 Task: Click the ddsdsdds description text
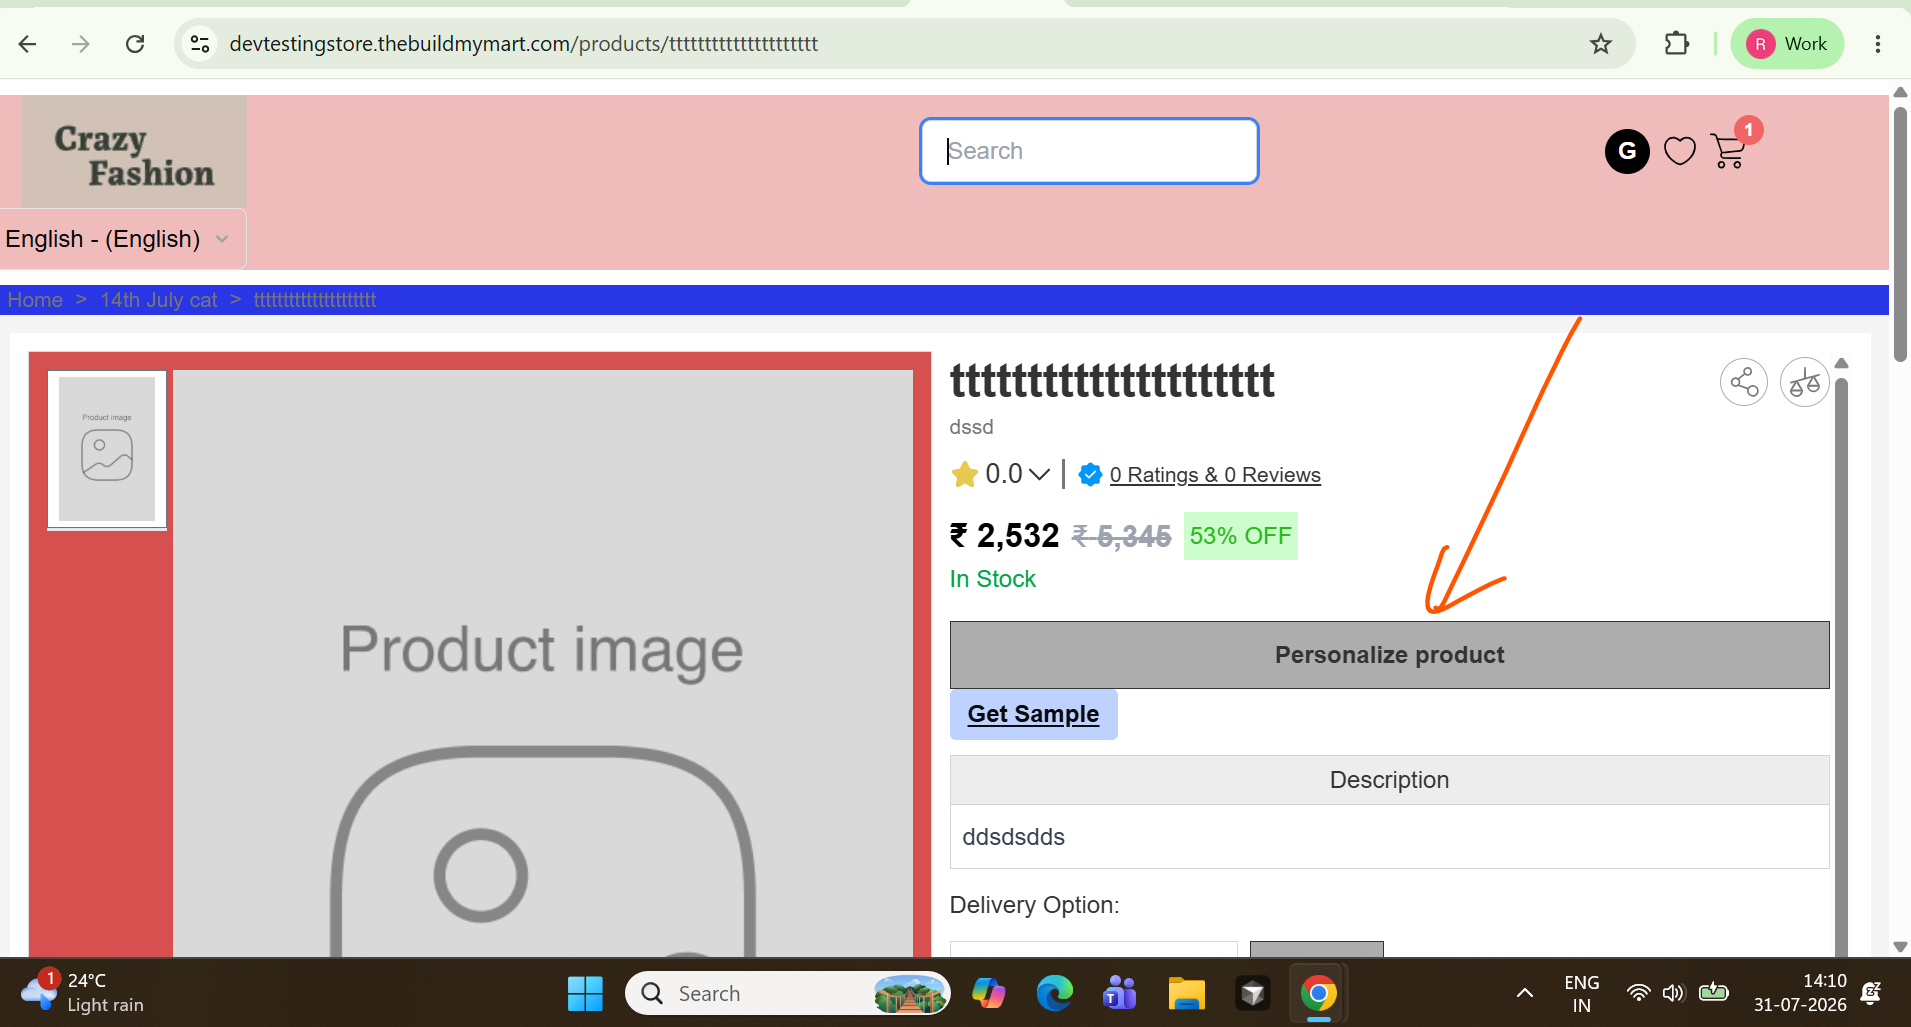[x=1014, y=837]
